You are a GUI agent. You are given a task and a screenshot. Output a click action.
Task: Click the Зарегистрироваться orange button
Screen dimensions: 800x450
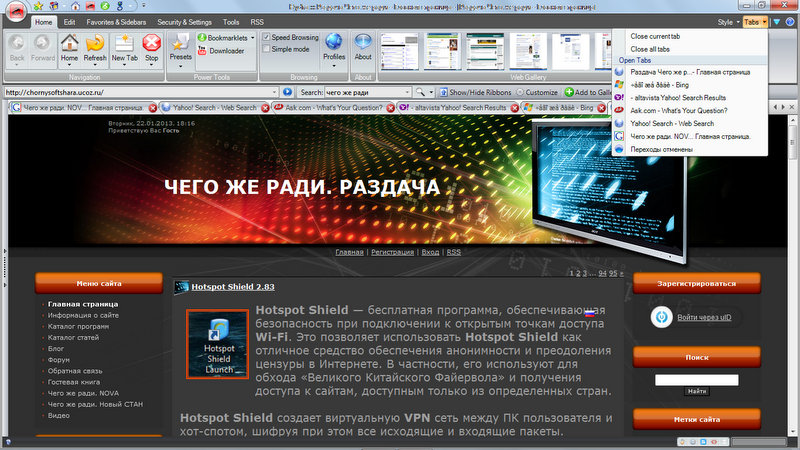tap(696, 283)
